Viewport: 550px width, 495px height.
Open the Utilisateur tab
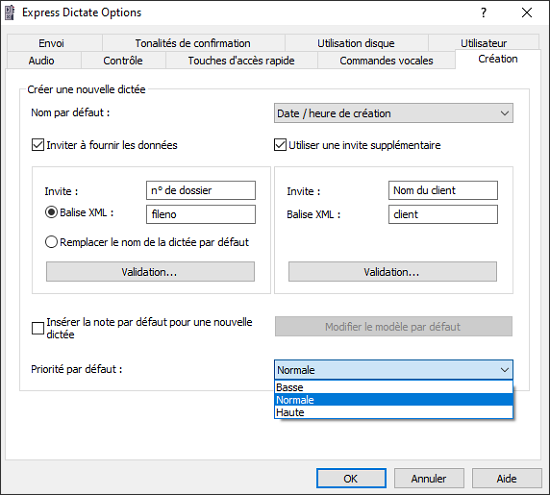(x=483, y=43)
